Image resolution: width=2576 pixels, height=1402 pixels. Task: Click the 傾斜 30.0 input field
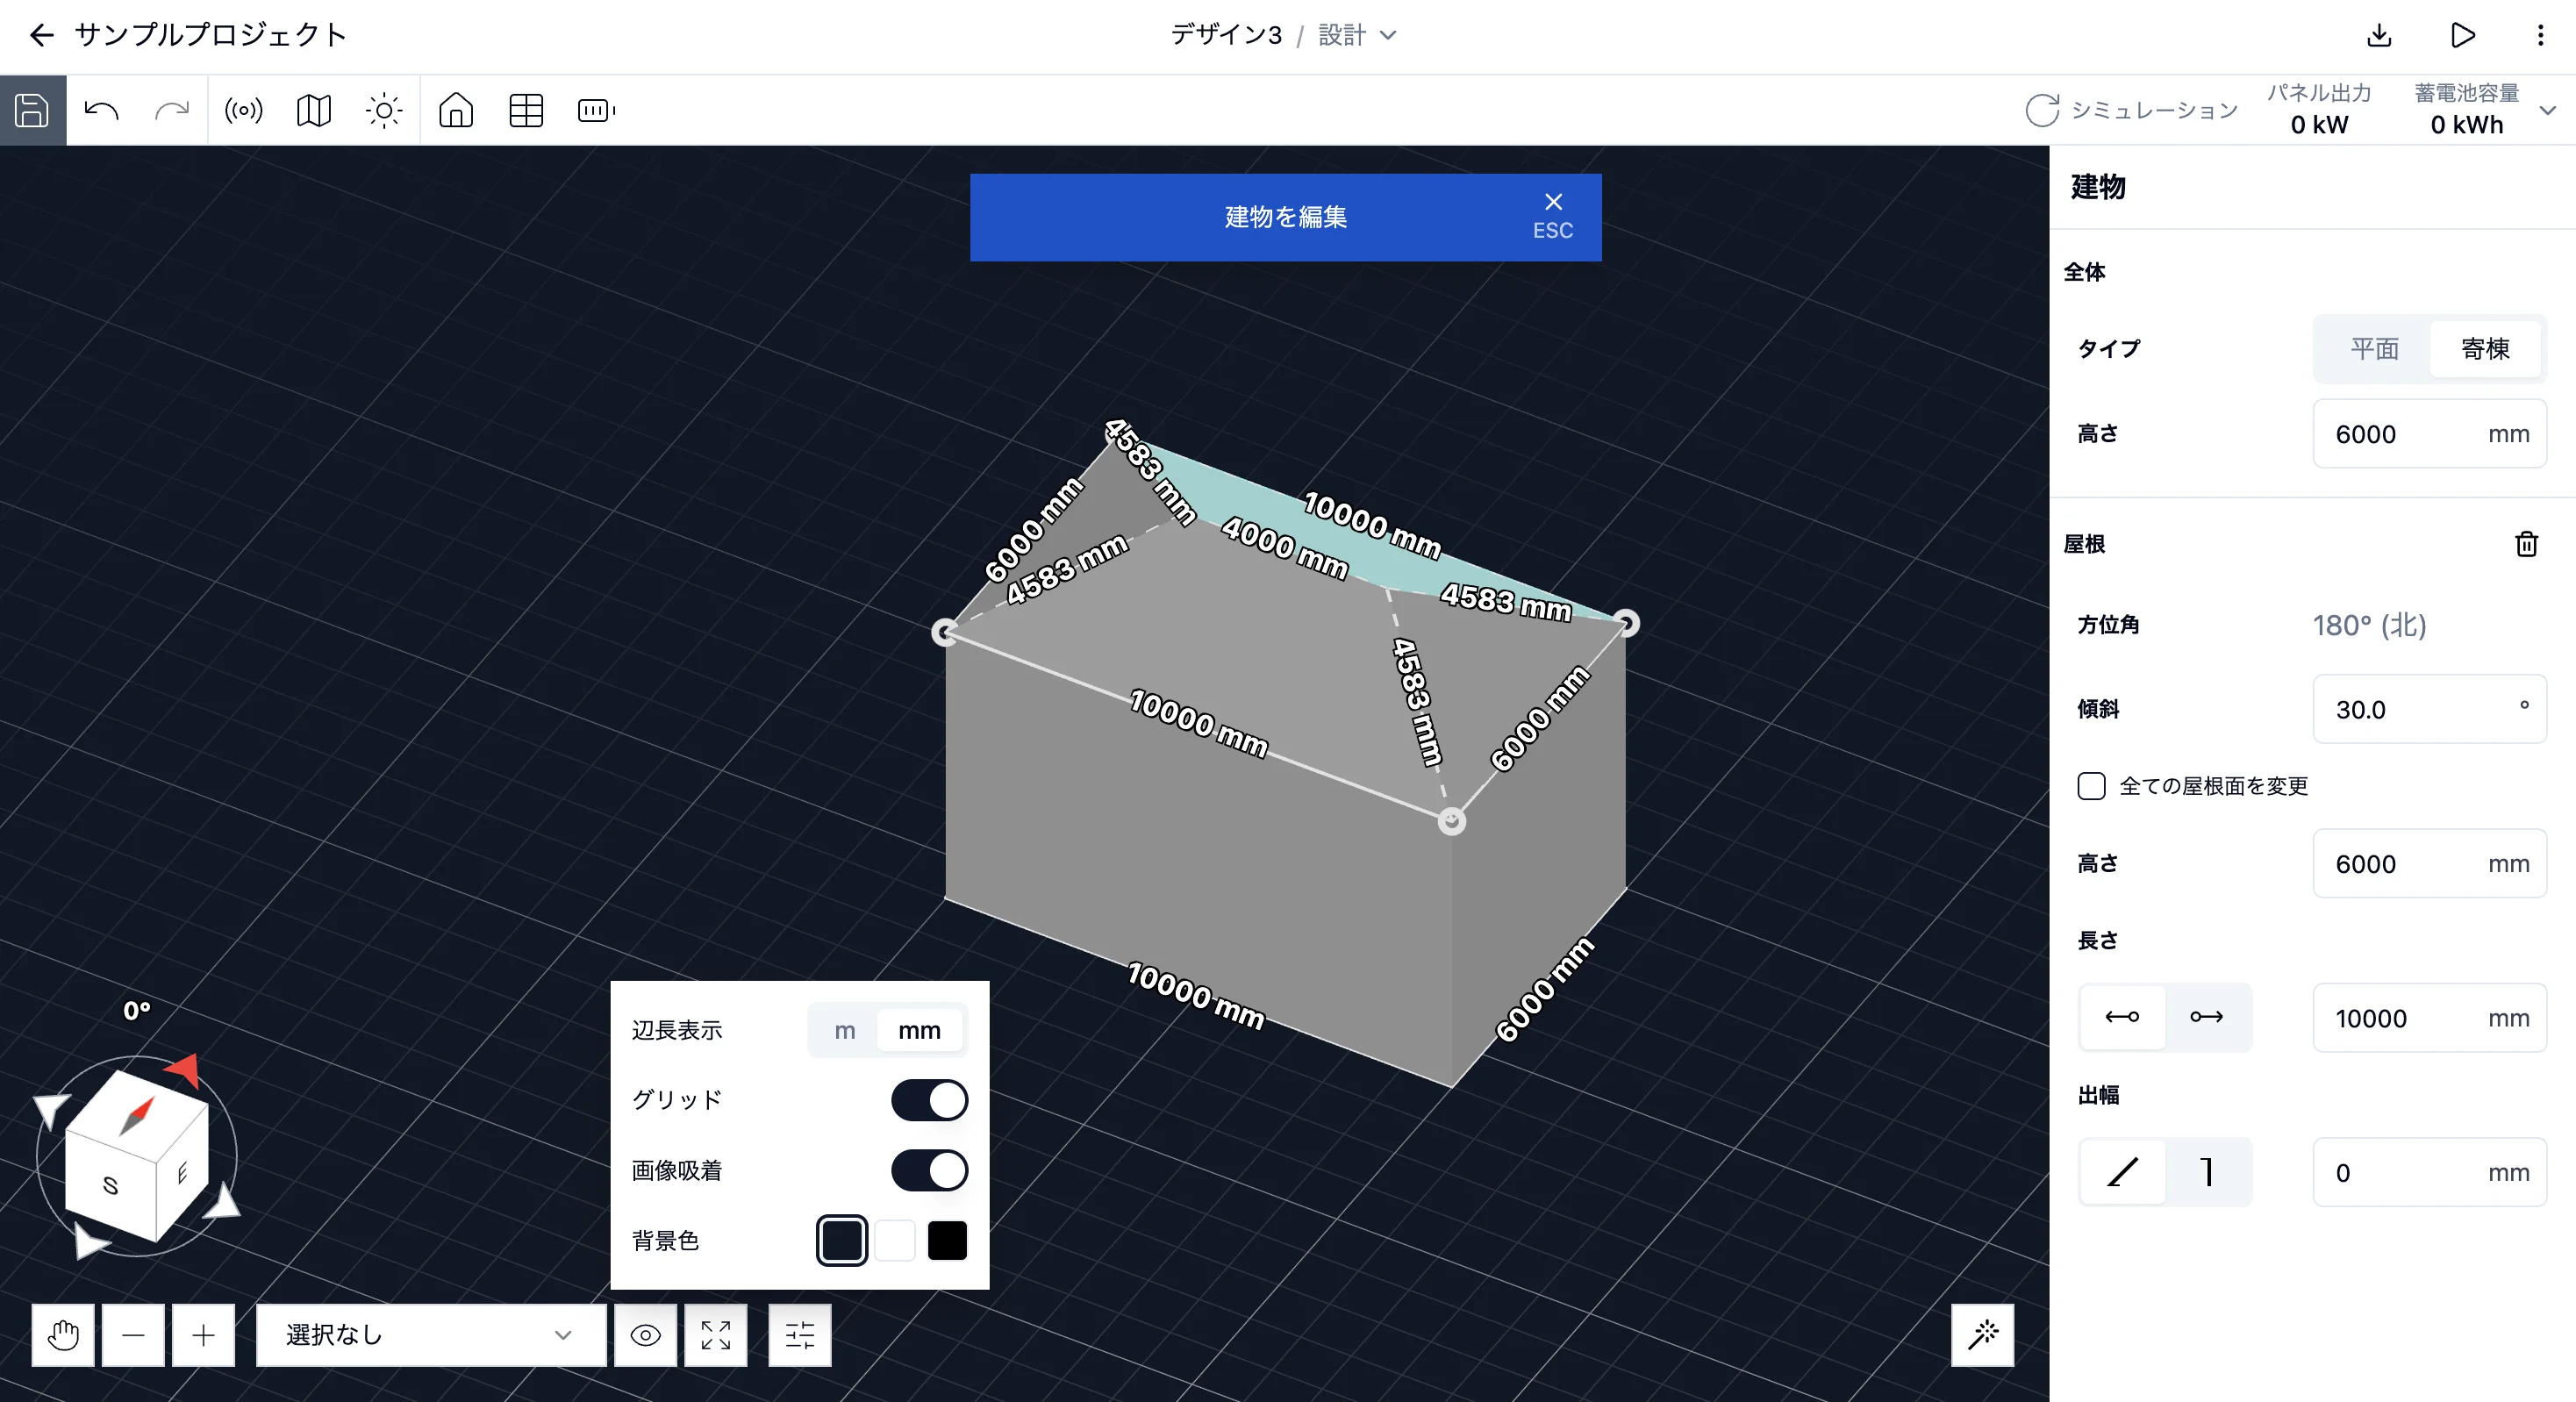point(2429,709)
